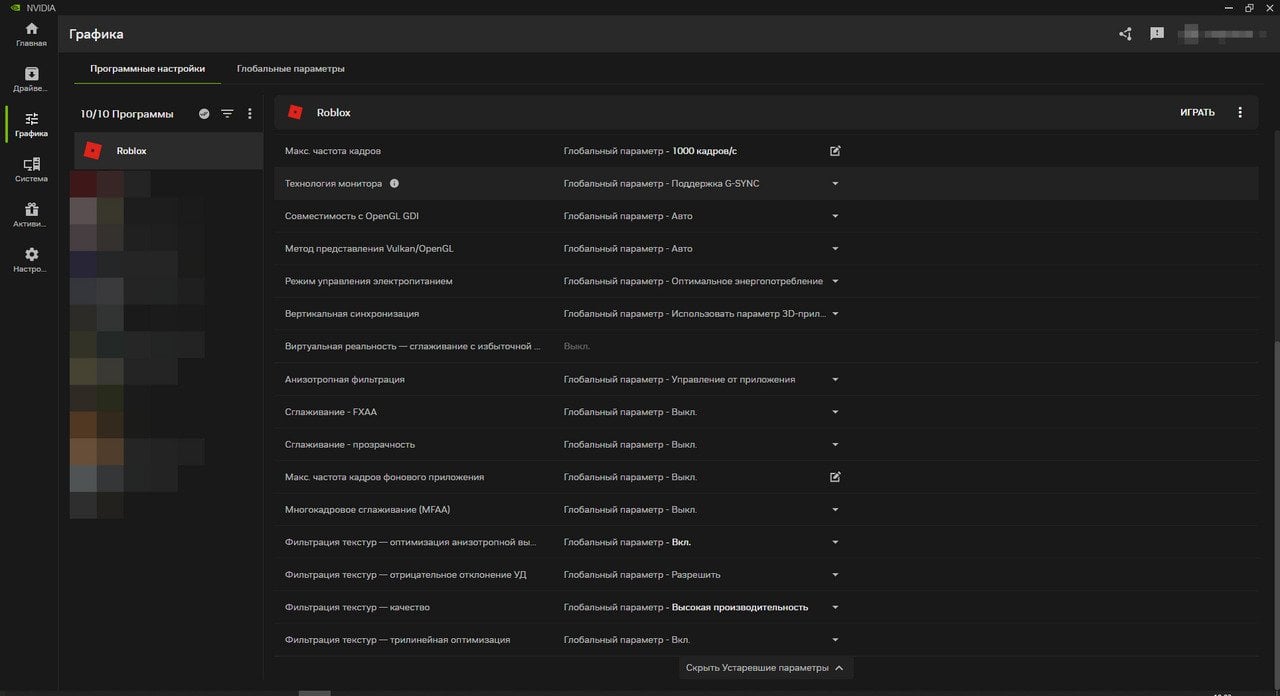1280x696 pixels.
Task: Open Фильтрация текстур трилинейная оптимизация dropdown
Action: [835, 640]
